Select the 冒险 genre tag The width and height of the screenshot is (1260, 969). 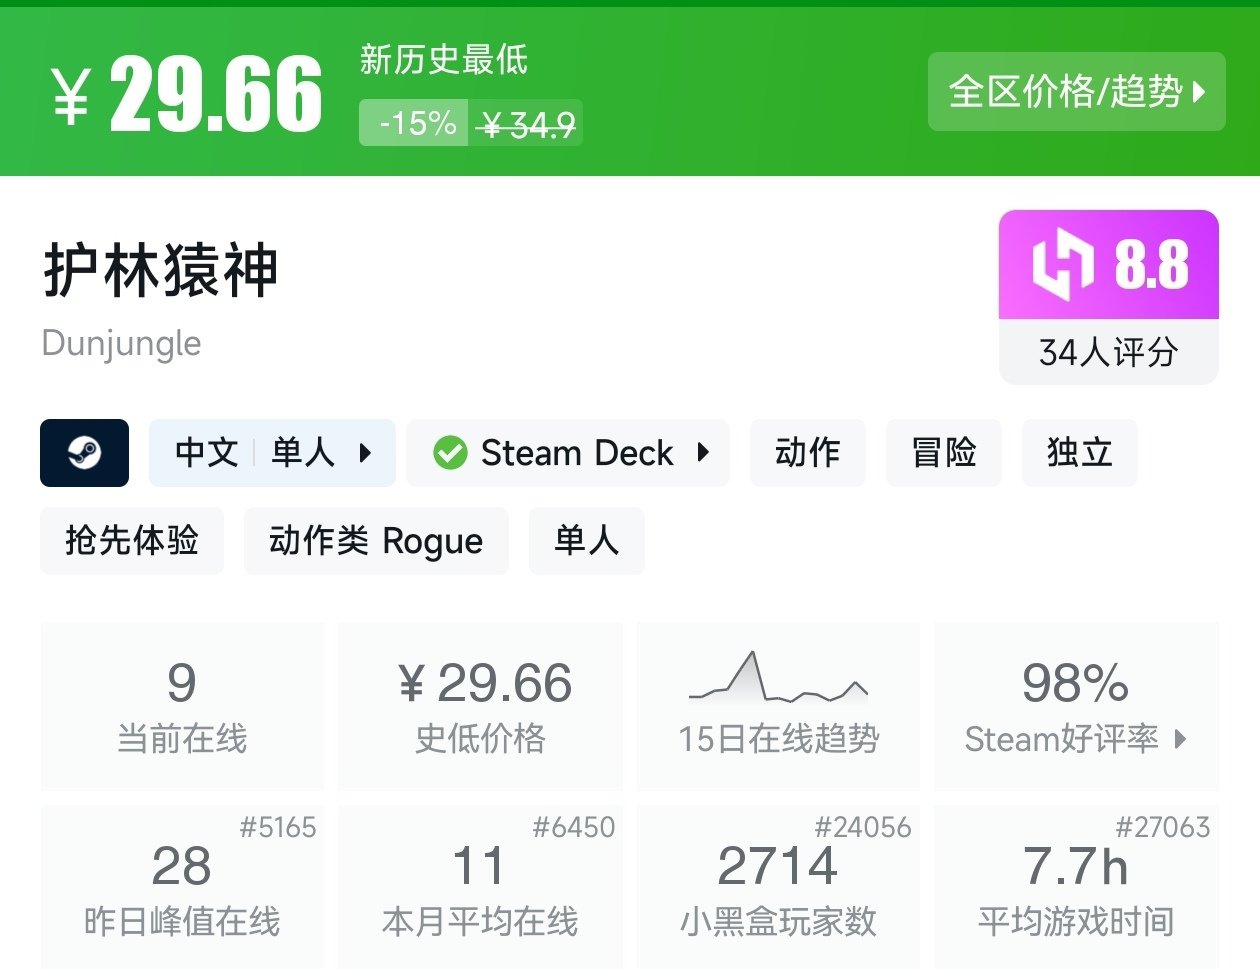[943, 453]
